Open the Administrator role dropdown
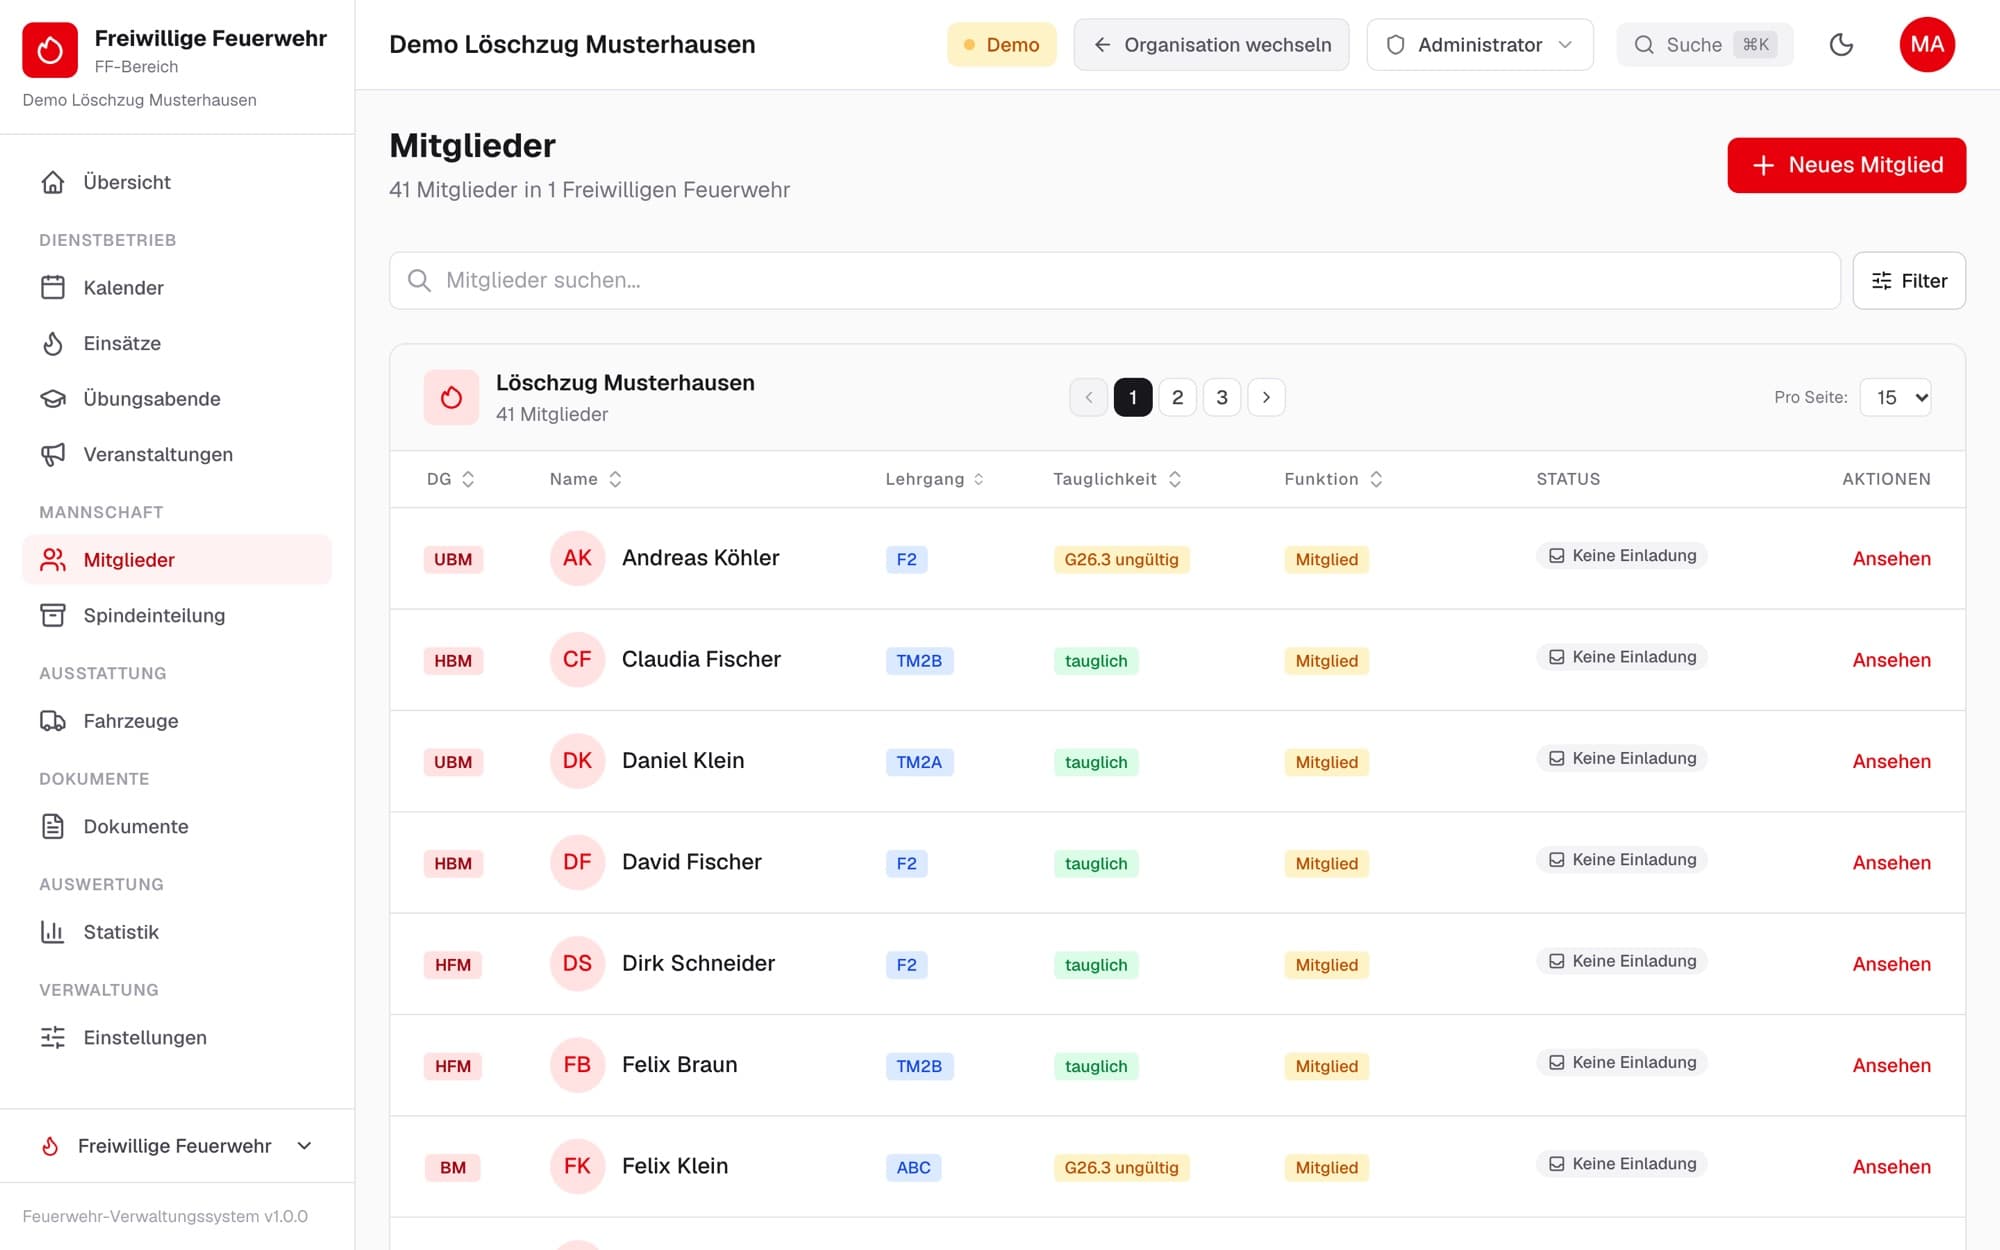The image size is (2000, 1250). [1479, 45]
